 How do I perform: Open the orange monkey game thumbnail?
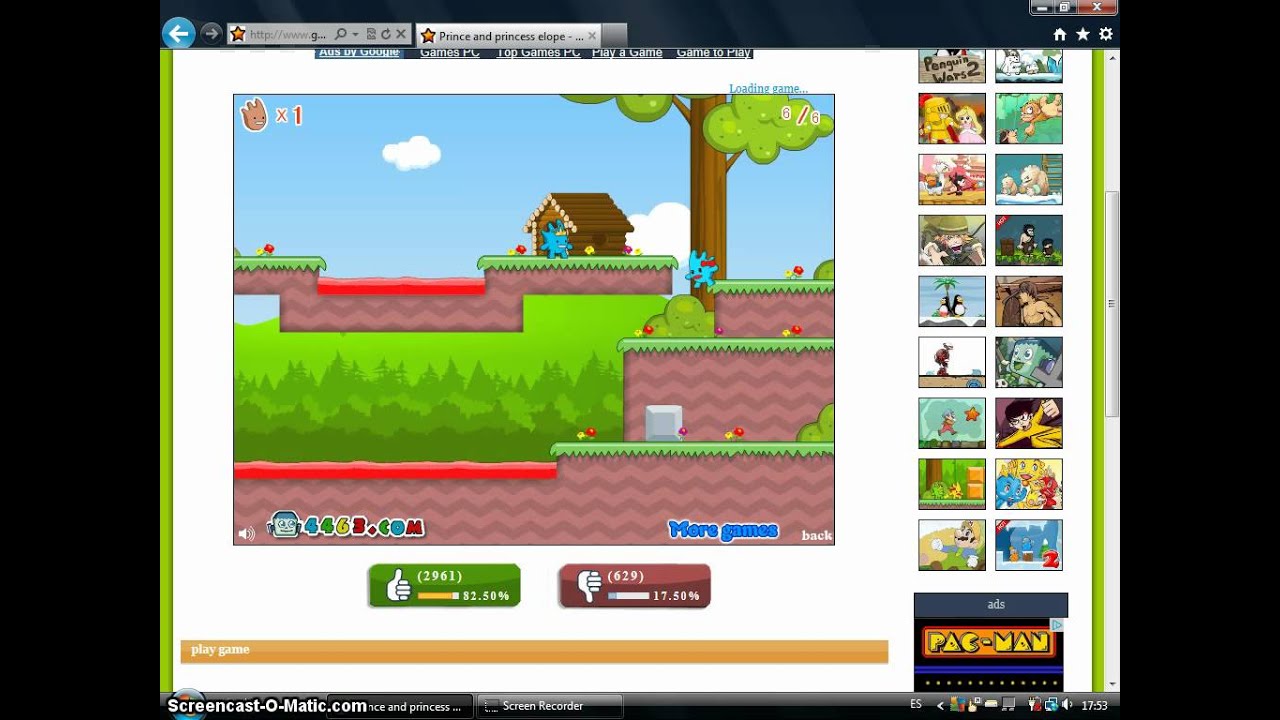click(x=1029, y=119)
